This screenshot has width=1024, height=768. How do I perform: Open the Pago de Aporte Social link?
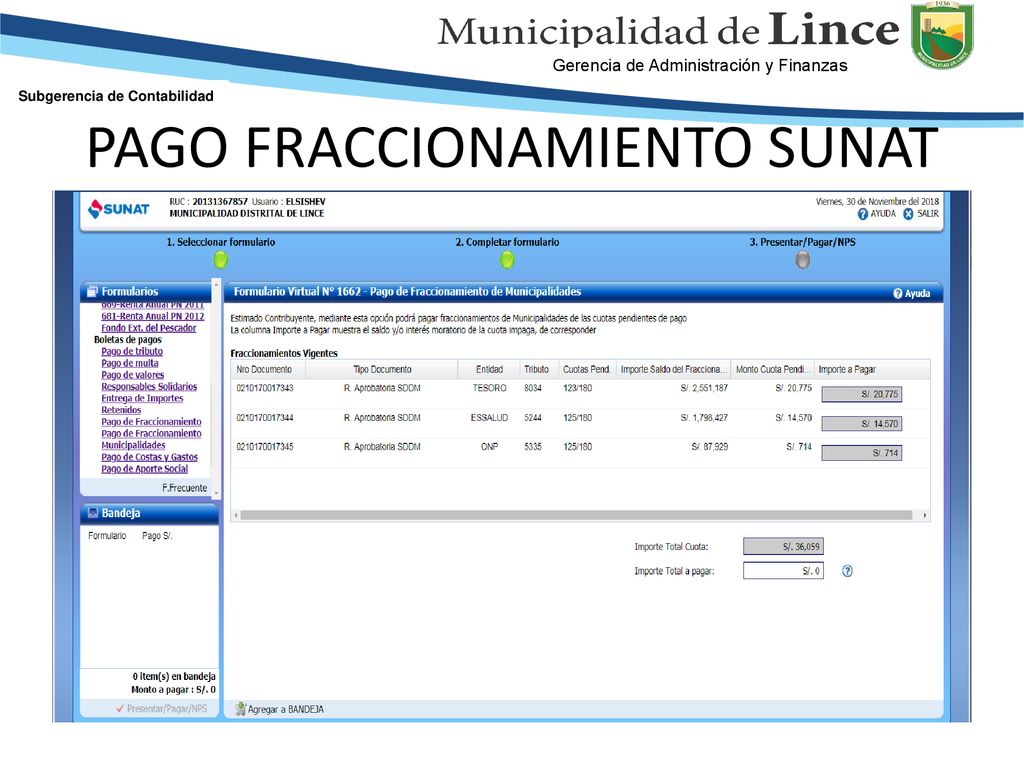(x=144, y=469)
